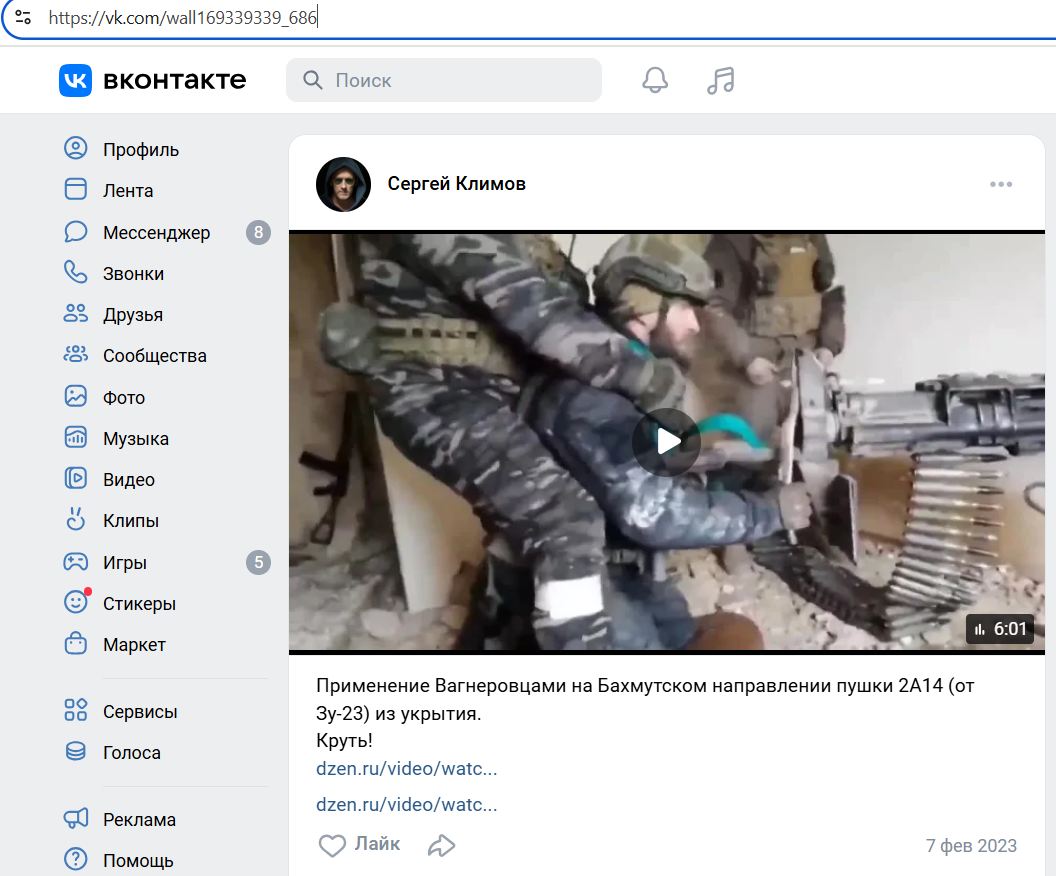Screen dimensions: 1056x876
Task: Click the share arrow icon on the post
Action: coord(441,845)
